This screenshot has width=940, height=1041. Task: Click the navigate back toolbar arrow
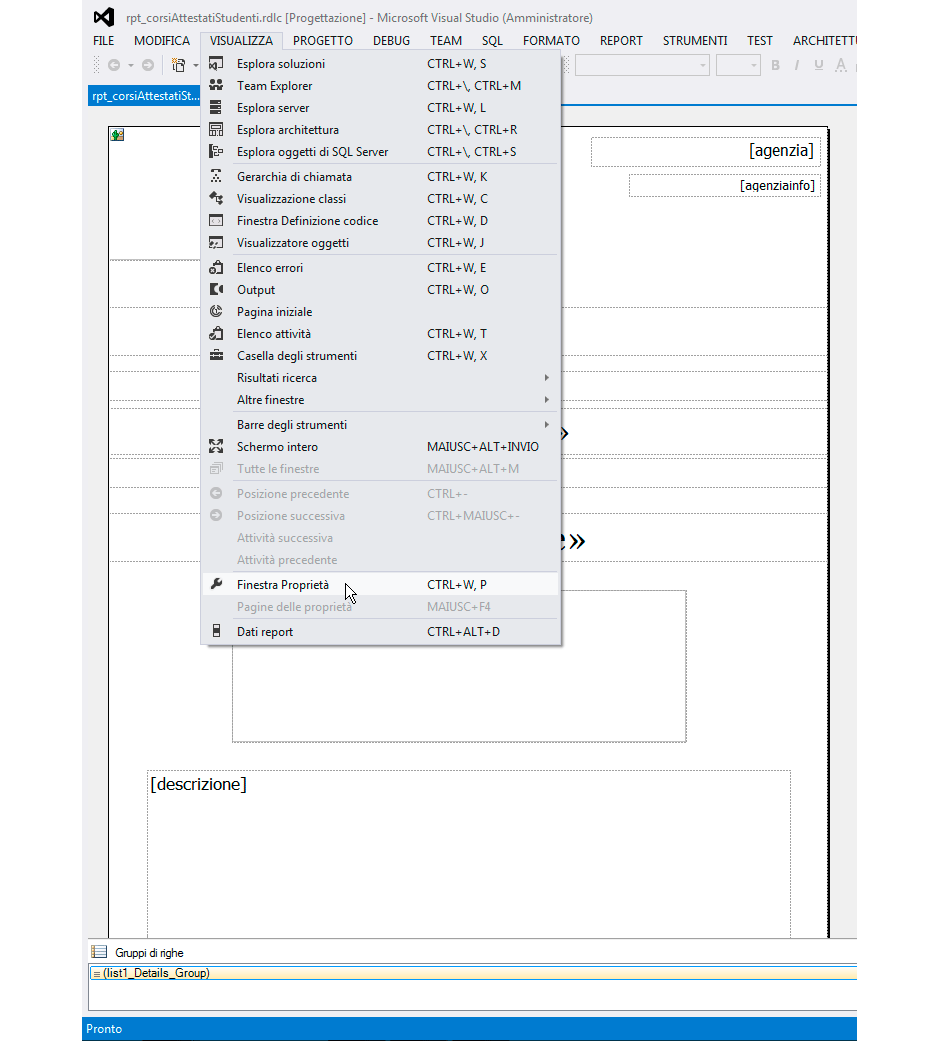(114, 65)
